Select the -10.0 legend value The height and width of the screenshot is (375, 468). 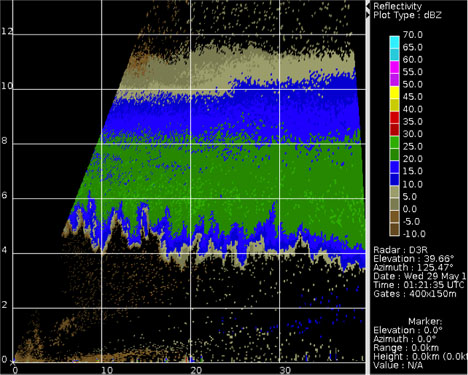pyautogui.click(x=414, y=234)
